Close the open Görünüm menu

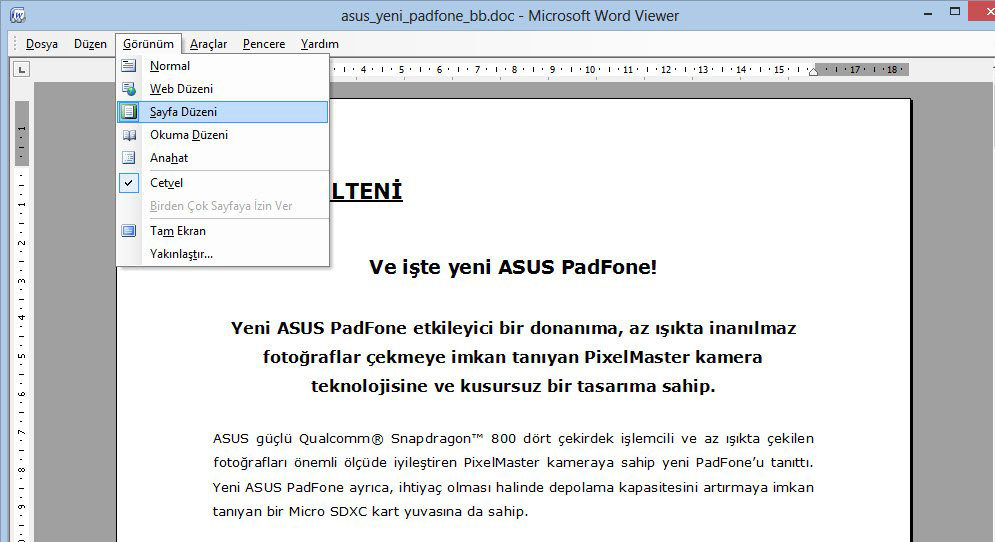[148, 44]
